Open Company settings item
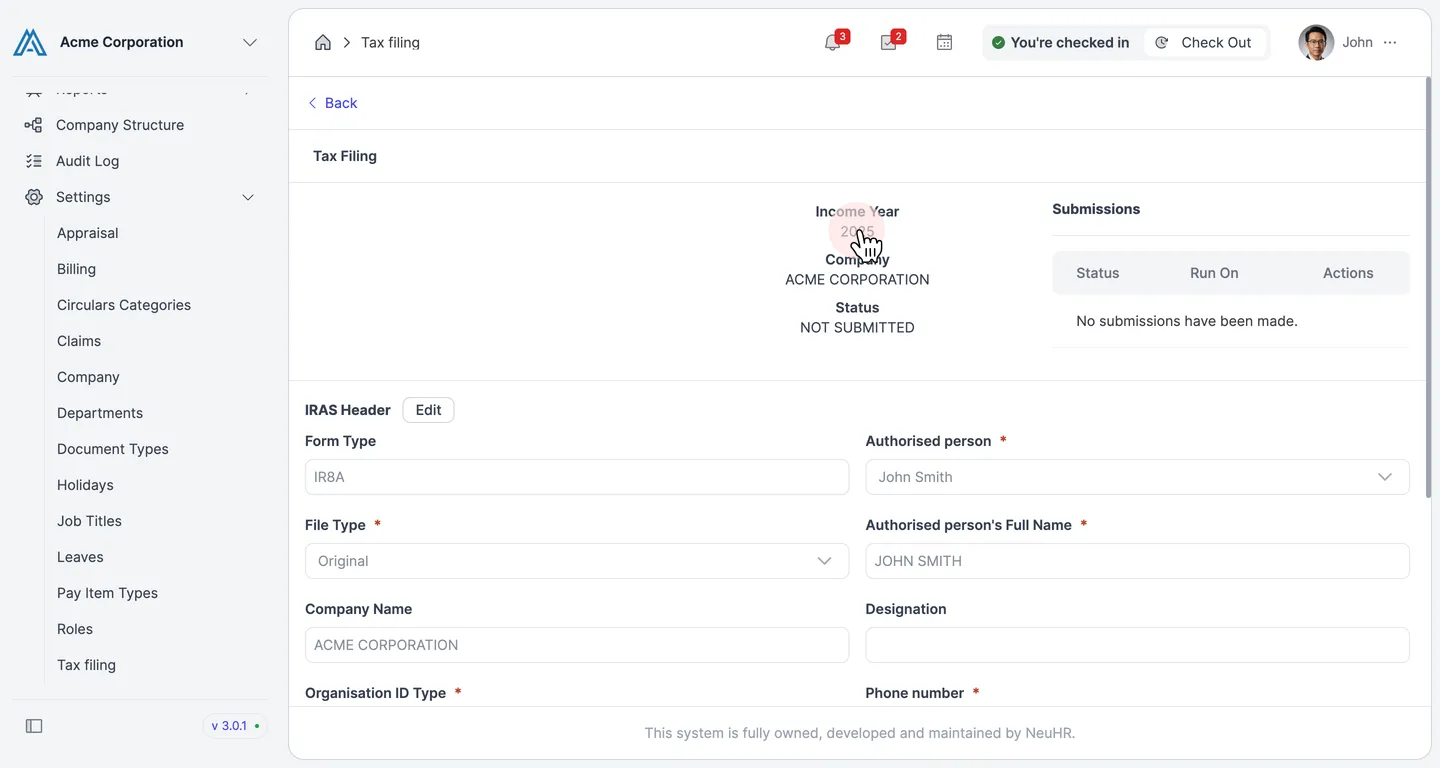Screen dimensions: 1440x768 [x=88, y=377]
